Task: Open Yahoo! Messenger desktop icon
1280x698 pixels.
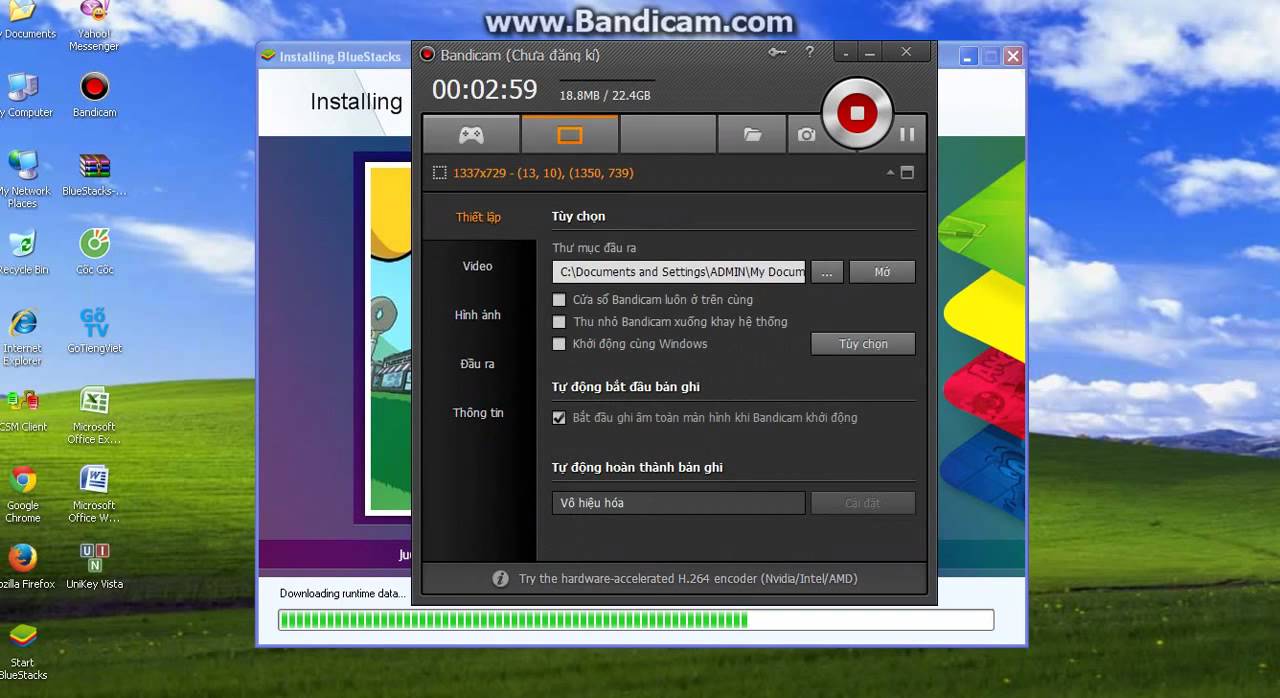Action: 94,26
